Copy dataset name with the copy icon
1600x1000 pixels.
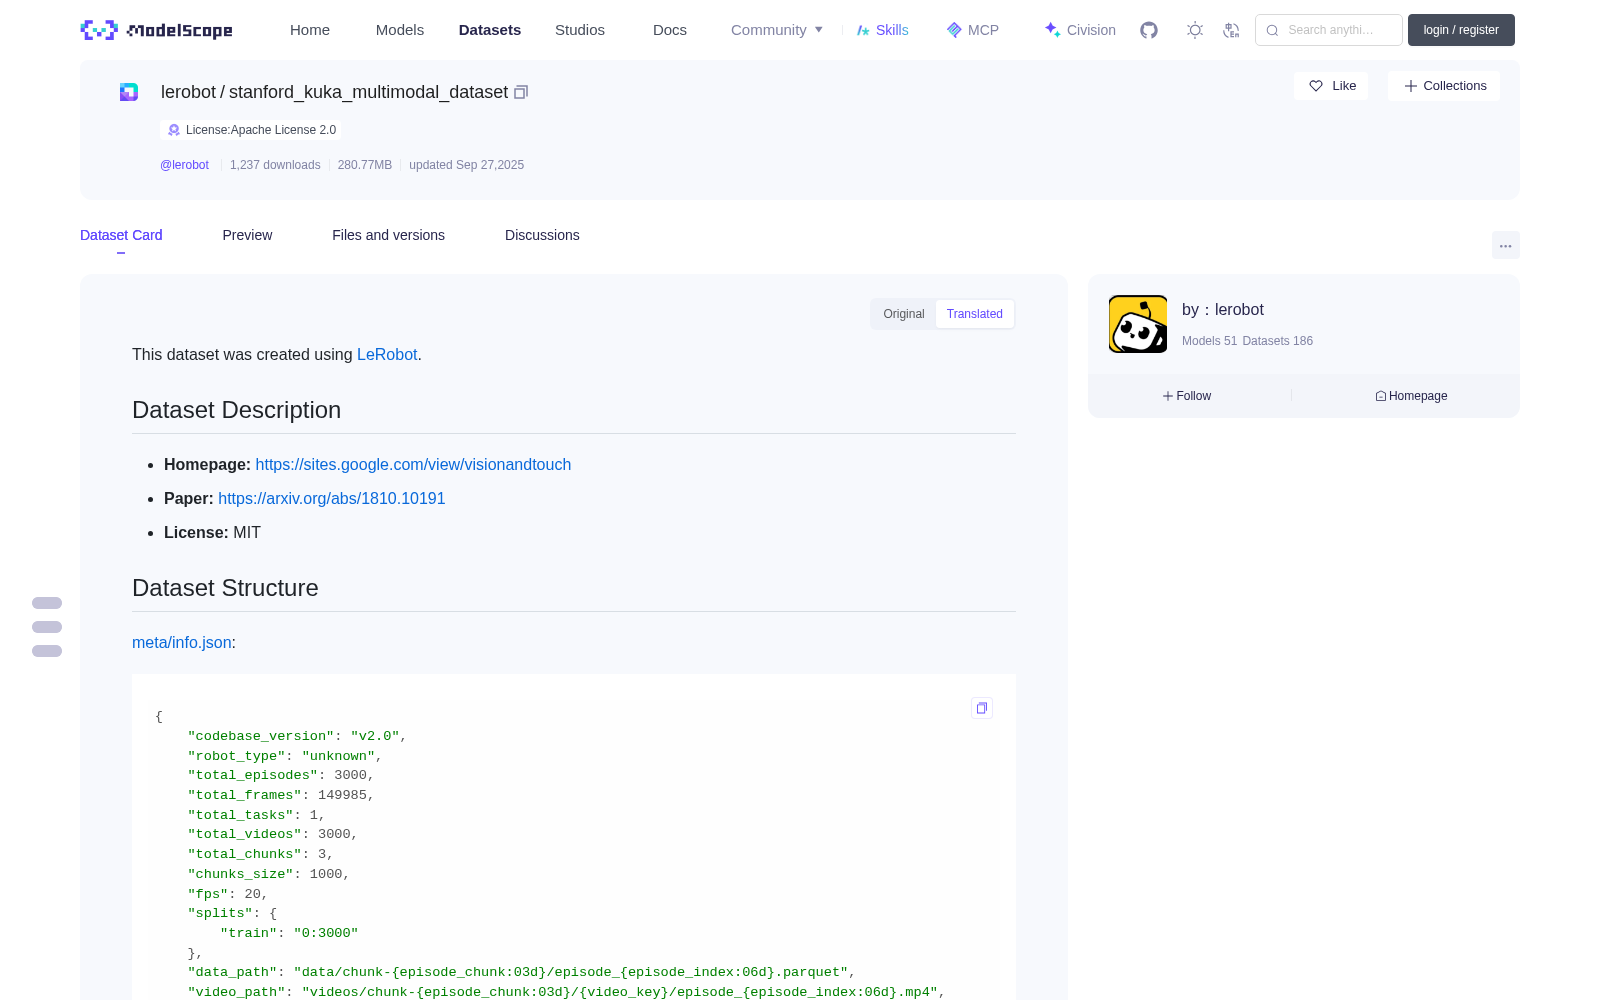point(521,92)
